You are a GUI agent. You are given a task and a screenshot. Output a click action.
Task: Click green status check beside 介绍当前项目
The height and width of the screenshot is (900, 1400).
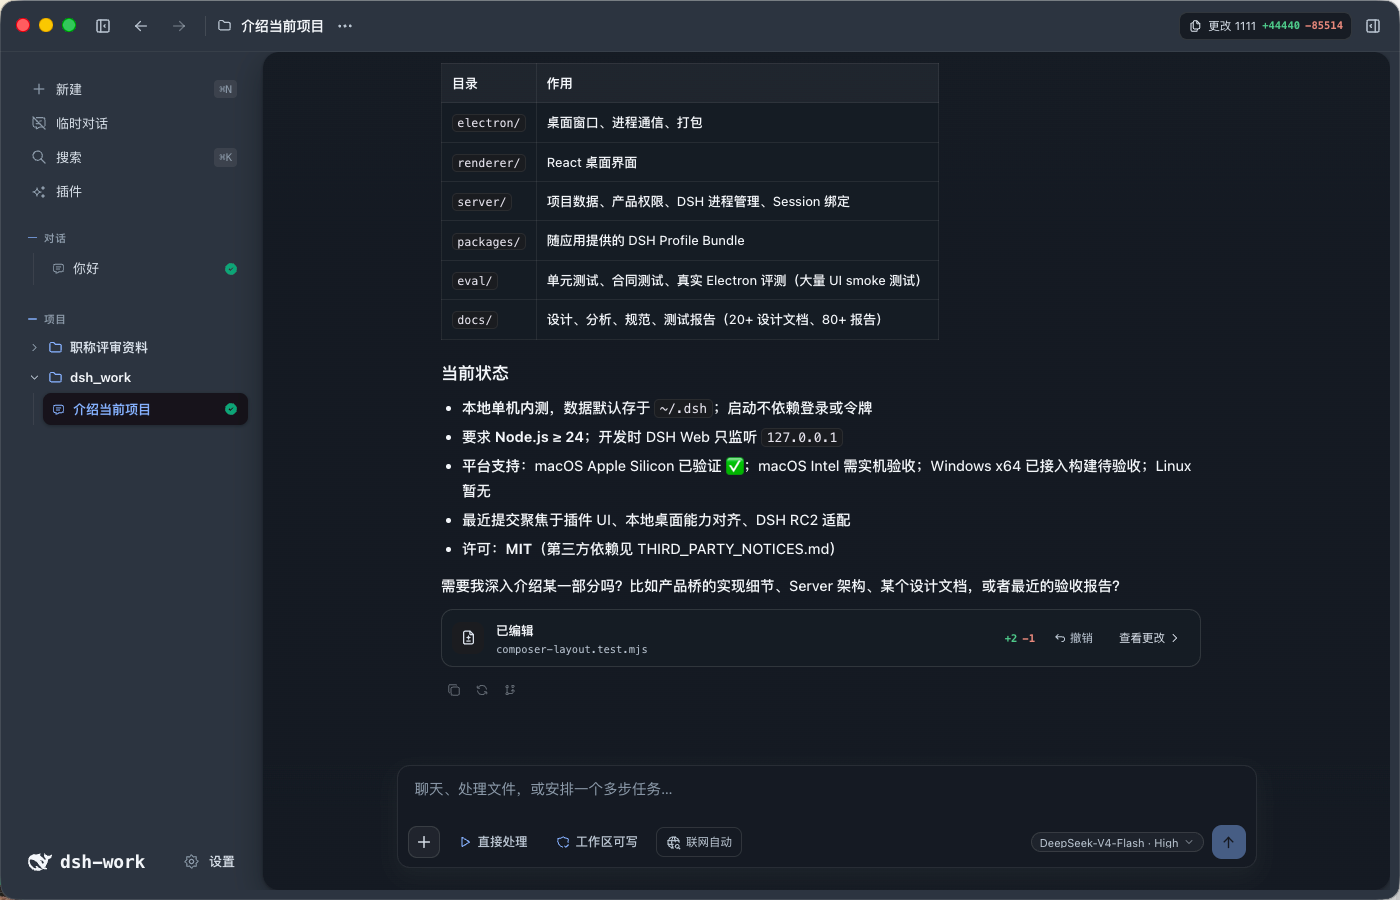coord(231,409)
